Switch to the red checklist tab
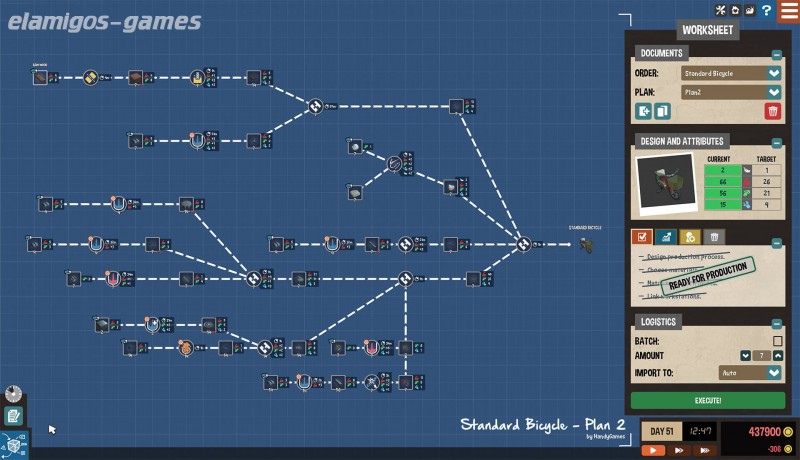 pos(643,237)
